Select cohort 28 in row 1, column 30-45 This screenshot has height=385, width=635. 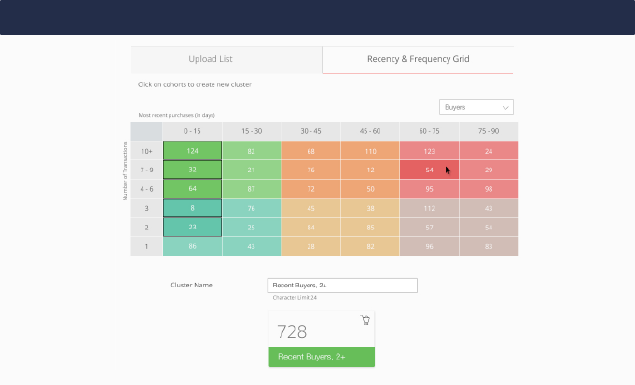311,246
